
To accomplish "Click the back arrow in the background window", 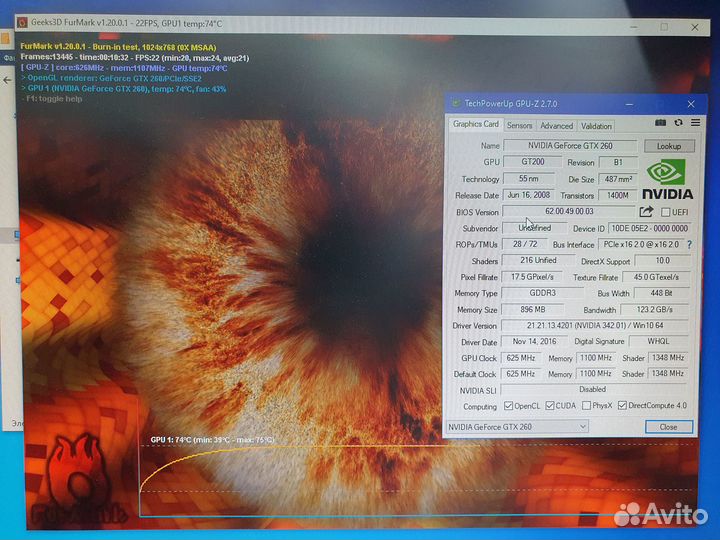I will (x=7, y=80).
